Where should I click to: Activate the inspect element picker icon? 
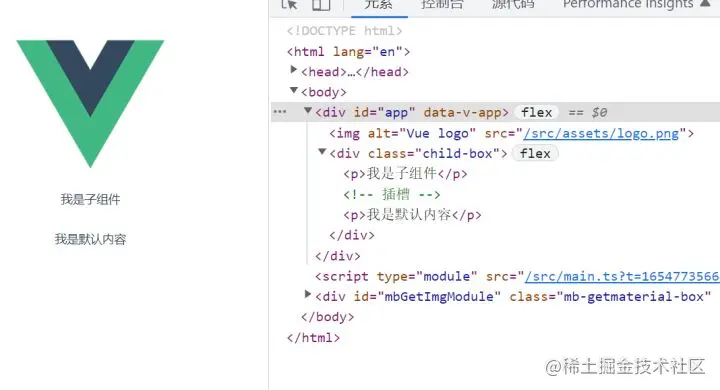290,5
